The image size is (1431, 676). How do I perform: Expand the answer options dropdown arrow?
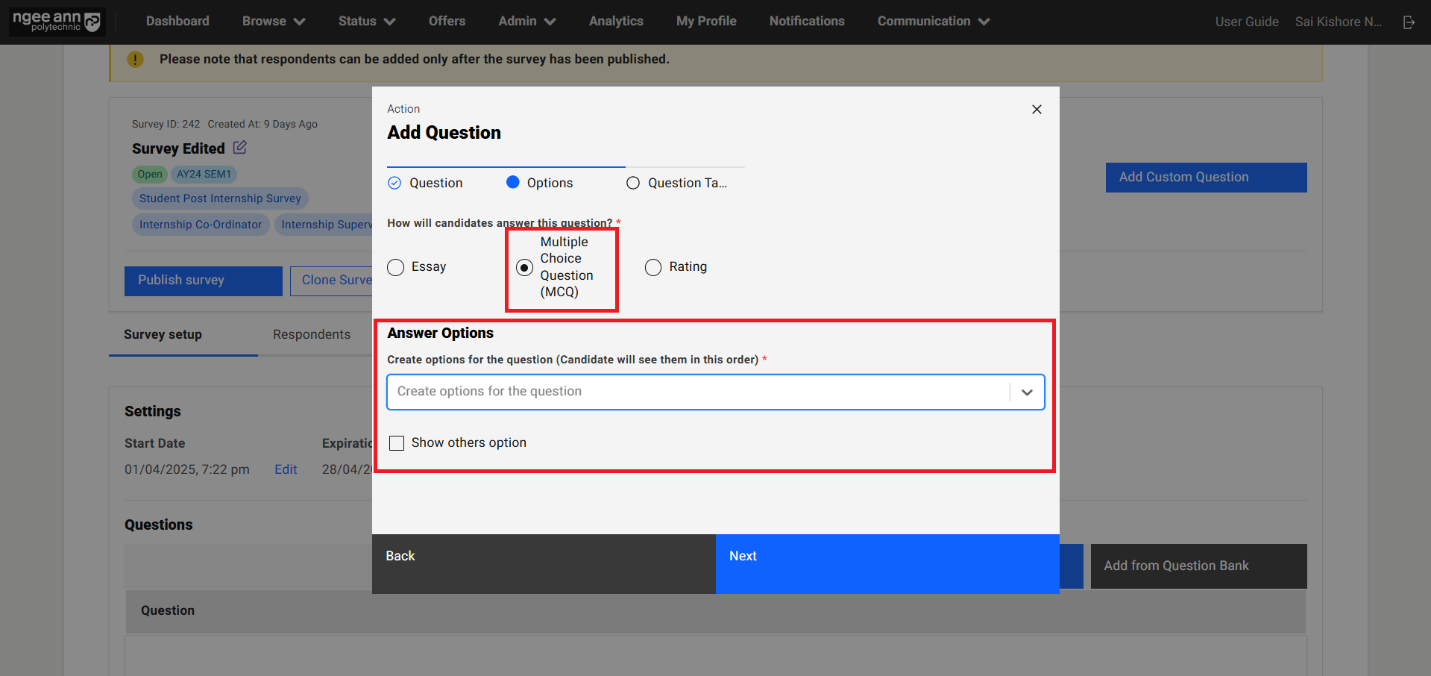(1027, 392)
